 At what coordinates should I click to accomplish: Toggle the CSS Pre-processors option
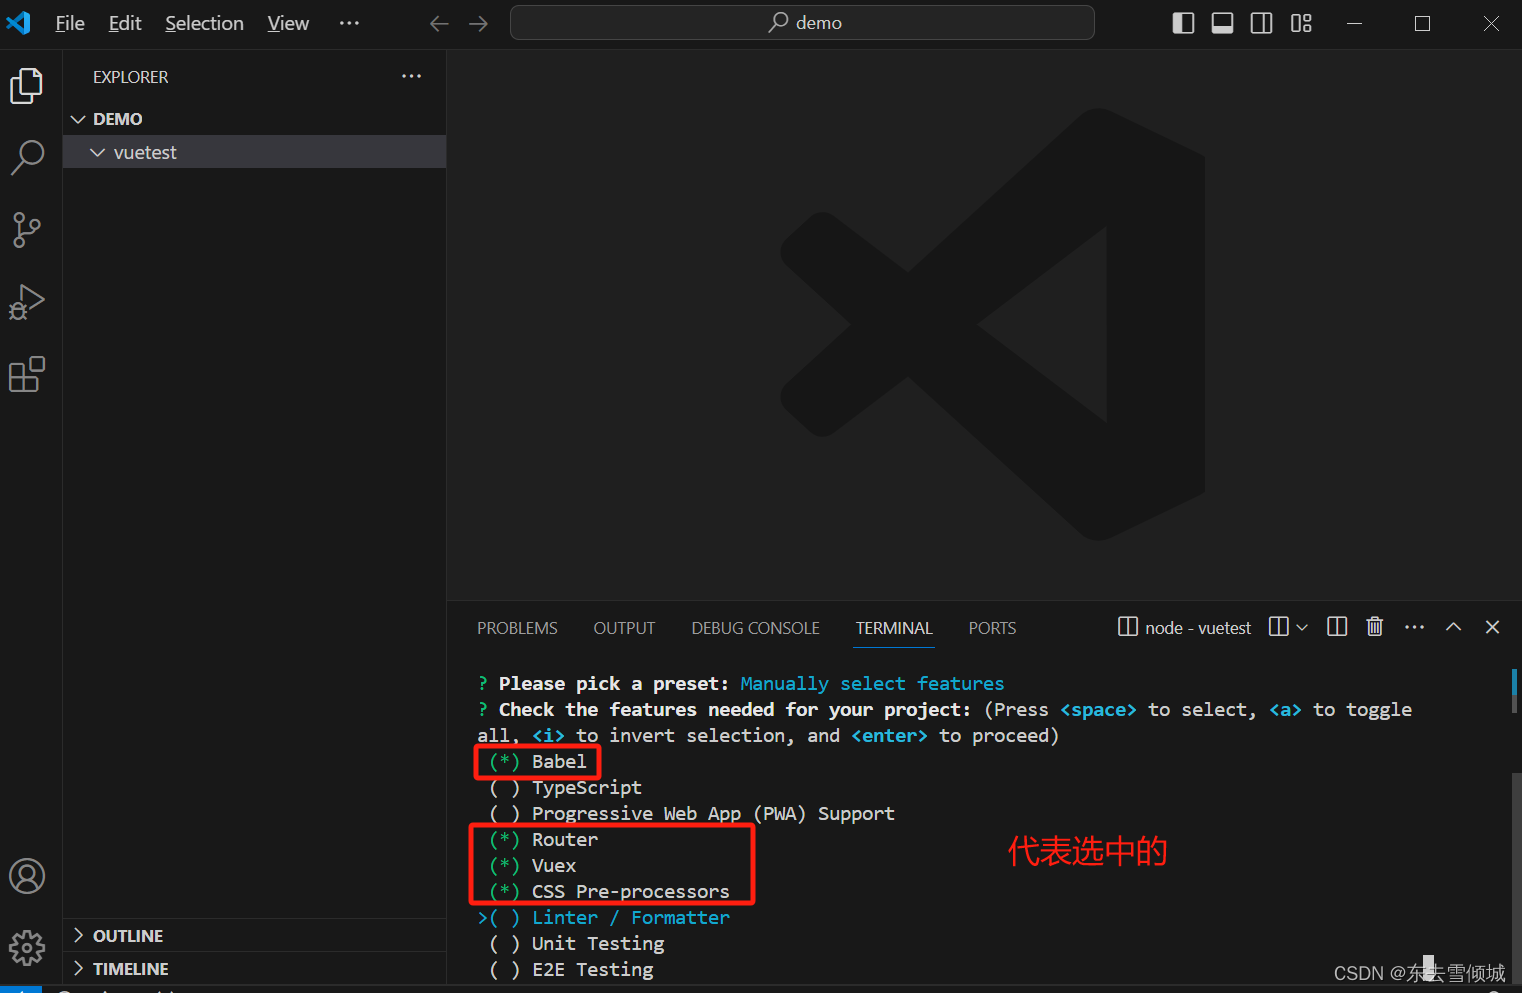coord(609,892)
